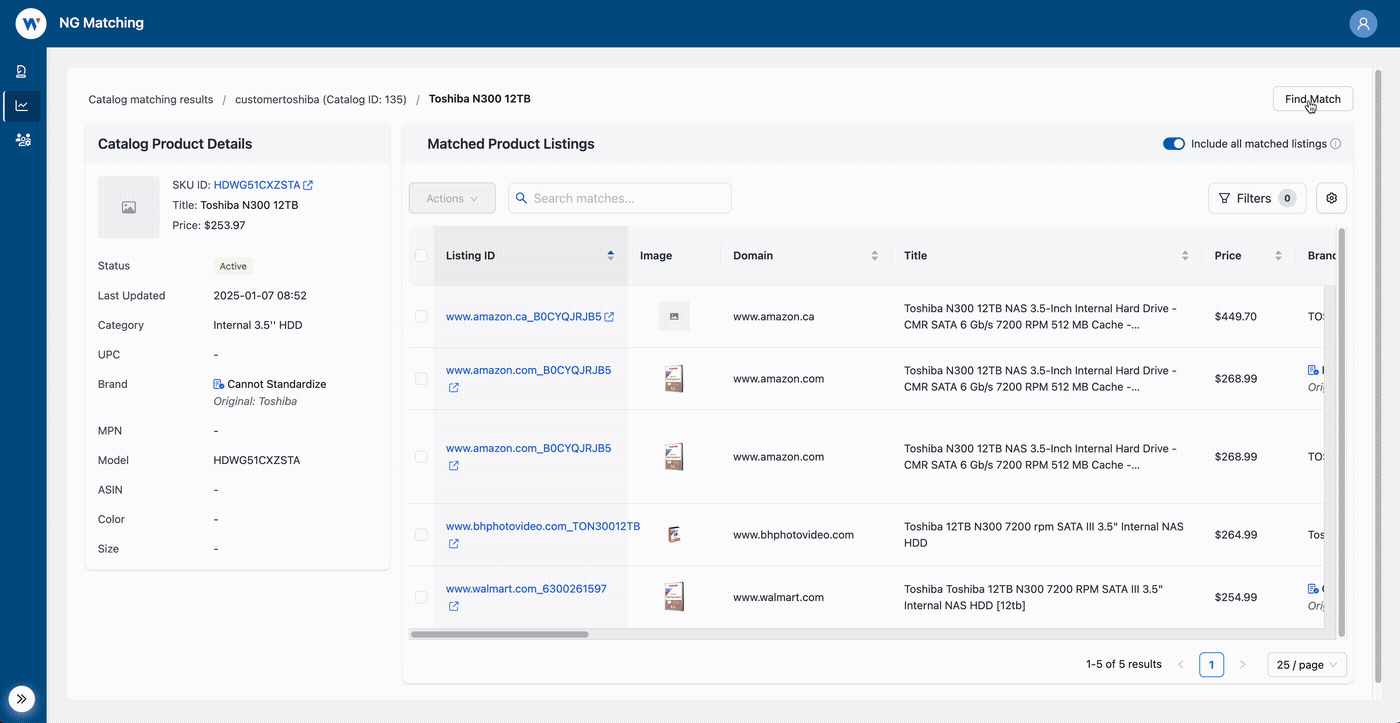Screen dimensions: 1400x723
Task: Click the Matched Product Listings heading
Action: point(511,144)
